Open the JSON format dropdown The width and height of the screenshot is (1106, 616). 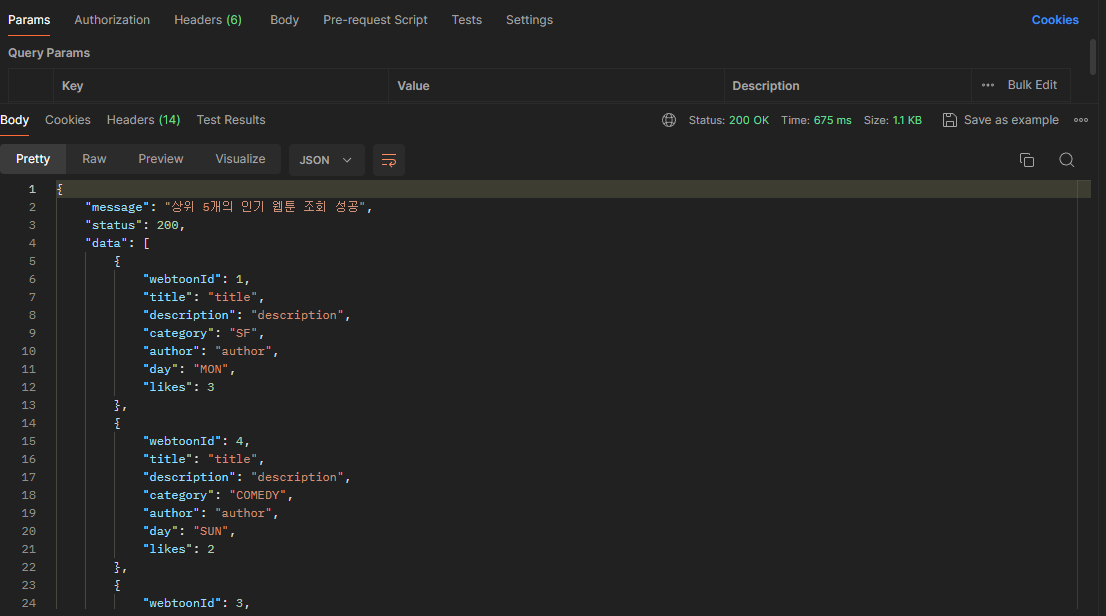coord(326,160)
